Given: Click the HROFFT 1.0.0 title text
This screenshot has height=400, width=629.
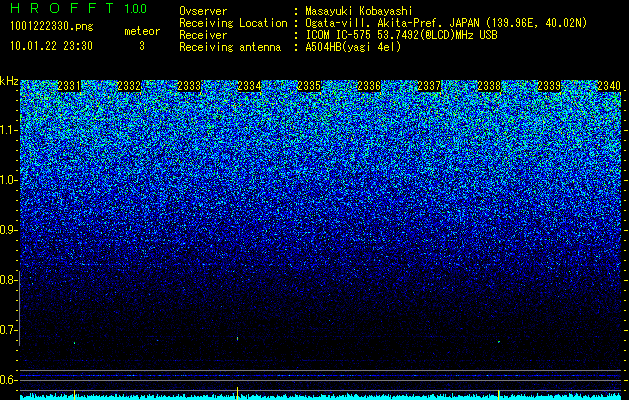Looking at the screenshot, I should tap(78, 8).
